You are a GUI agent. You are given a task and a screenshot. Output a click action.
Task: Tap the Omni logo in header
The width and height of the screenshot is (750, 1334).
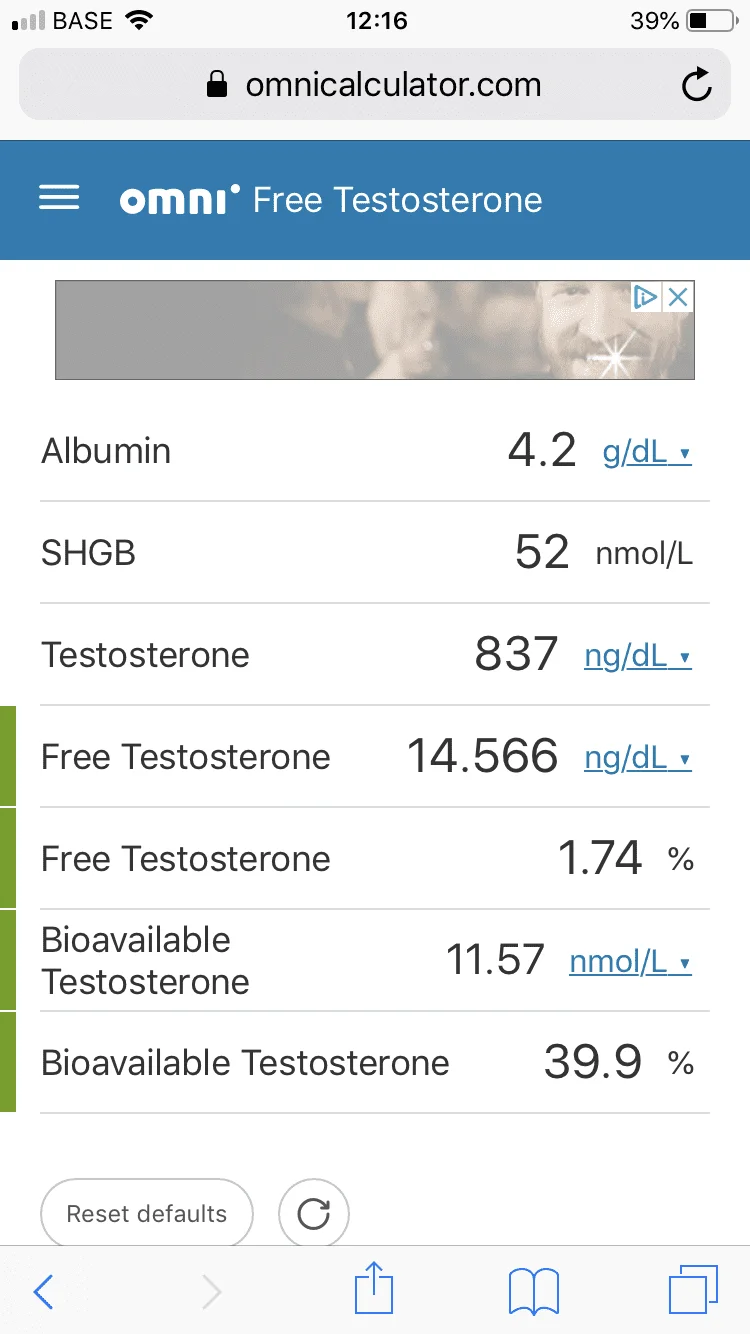click(179, 200)
